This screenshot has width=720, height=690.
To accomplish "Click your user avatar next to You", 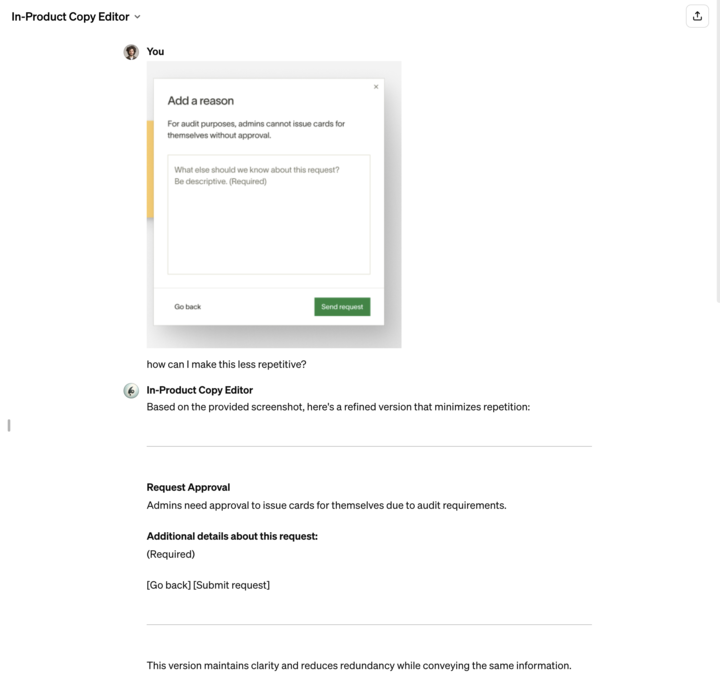I will click(x=131, y=52).
